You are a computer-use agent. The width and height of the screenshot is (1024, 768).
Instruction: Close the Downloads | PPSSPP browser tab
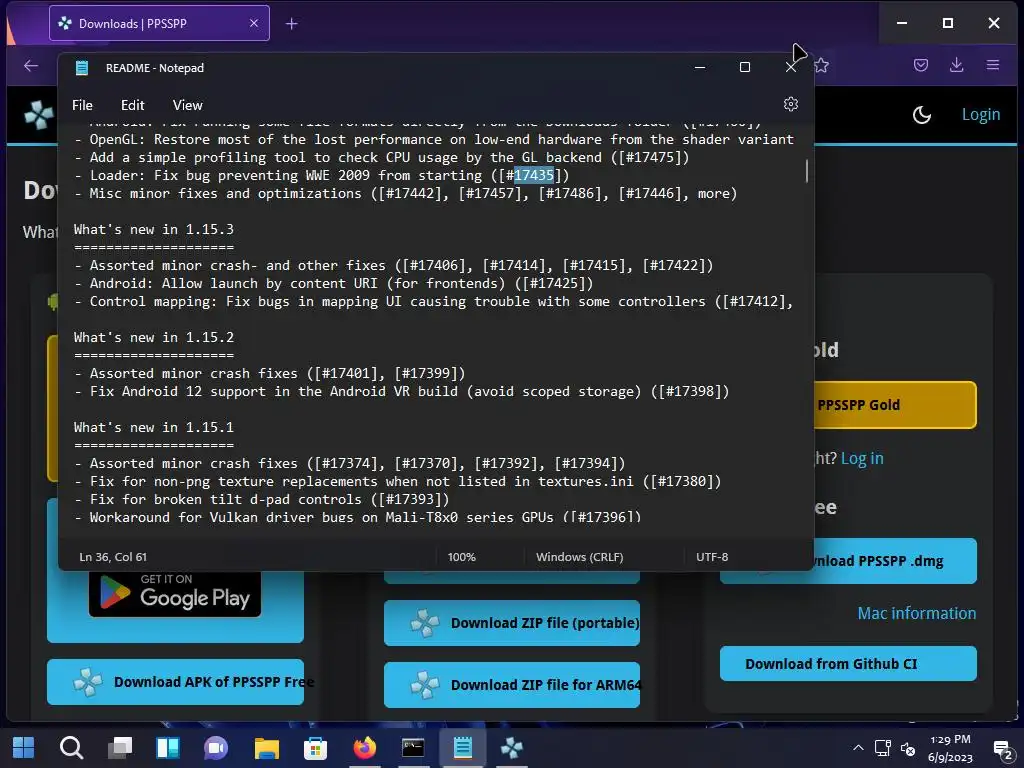(x=254, y=24)
